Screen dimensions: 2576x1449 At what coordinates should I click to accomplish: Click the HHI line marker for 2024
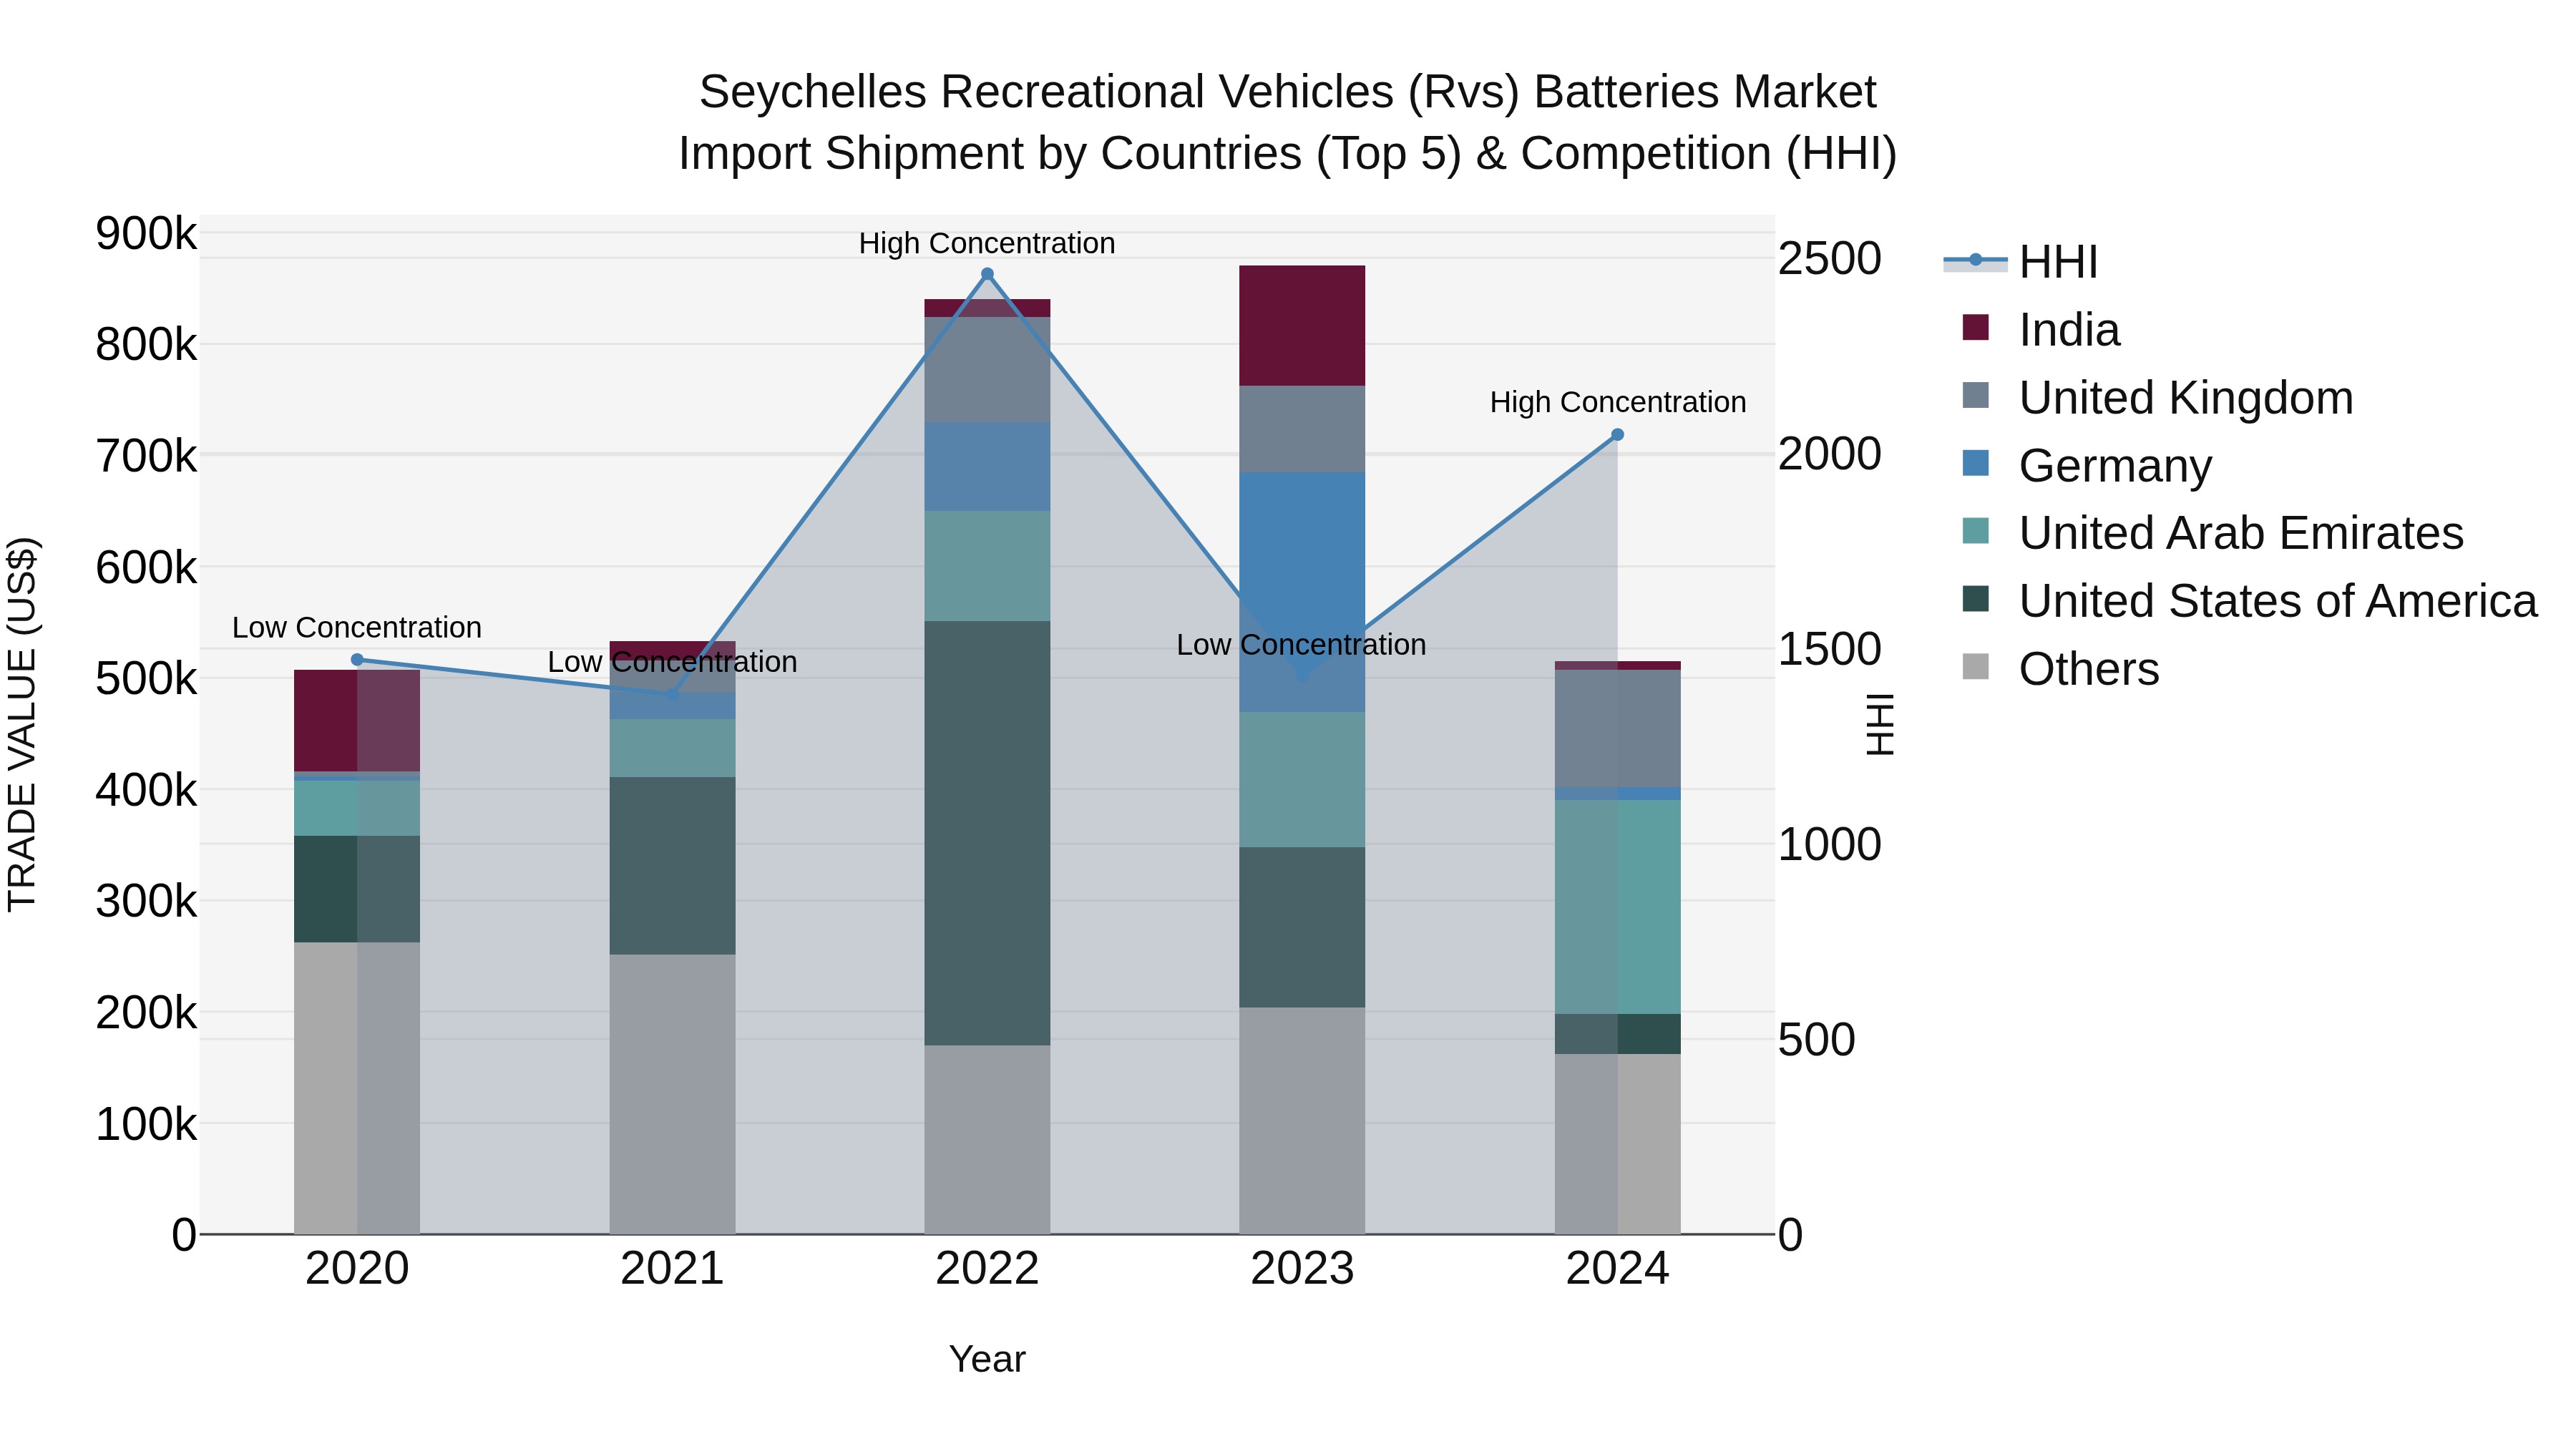coord(1617,435)
